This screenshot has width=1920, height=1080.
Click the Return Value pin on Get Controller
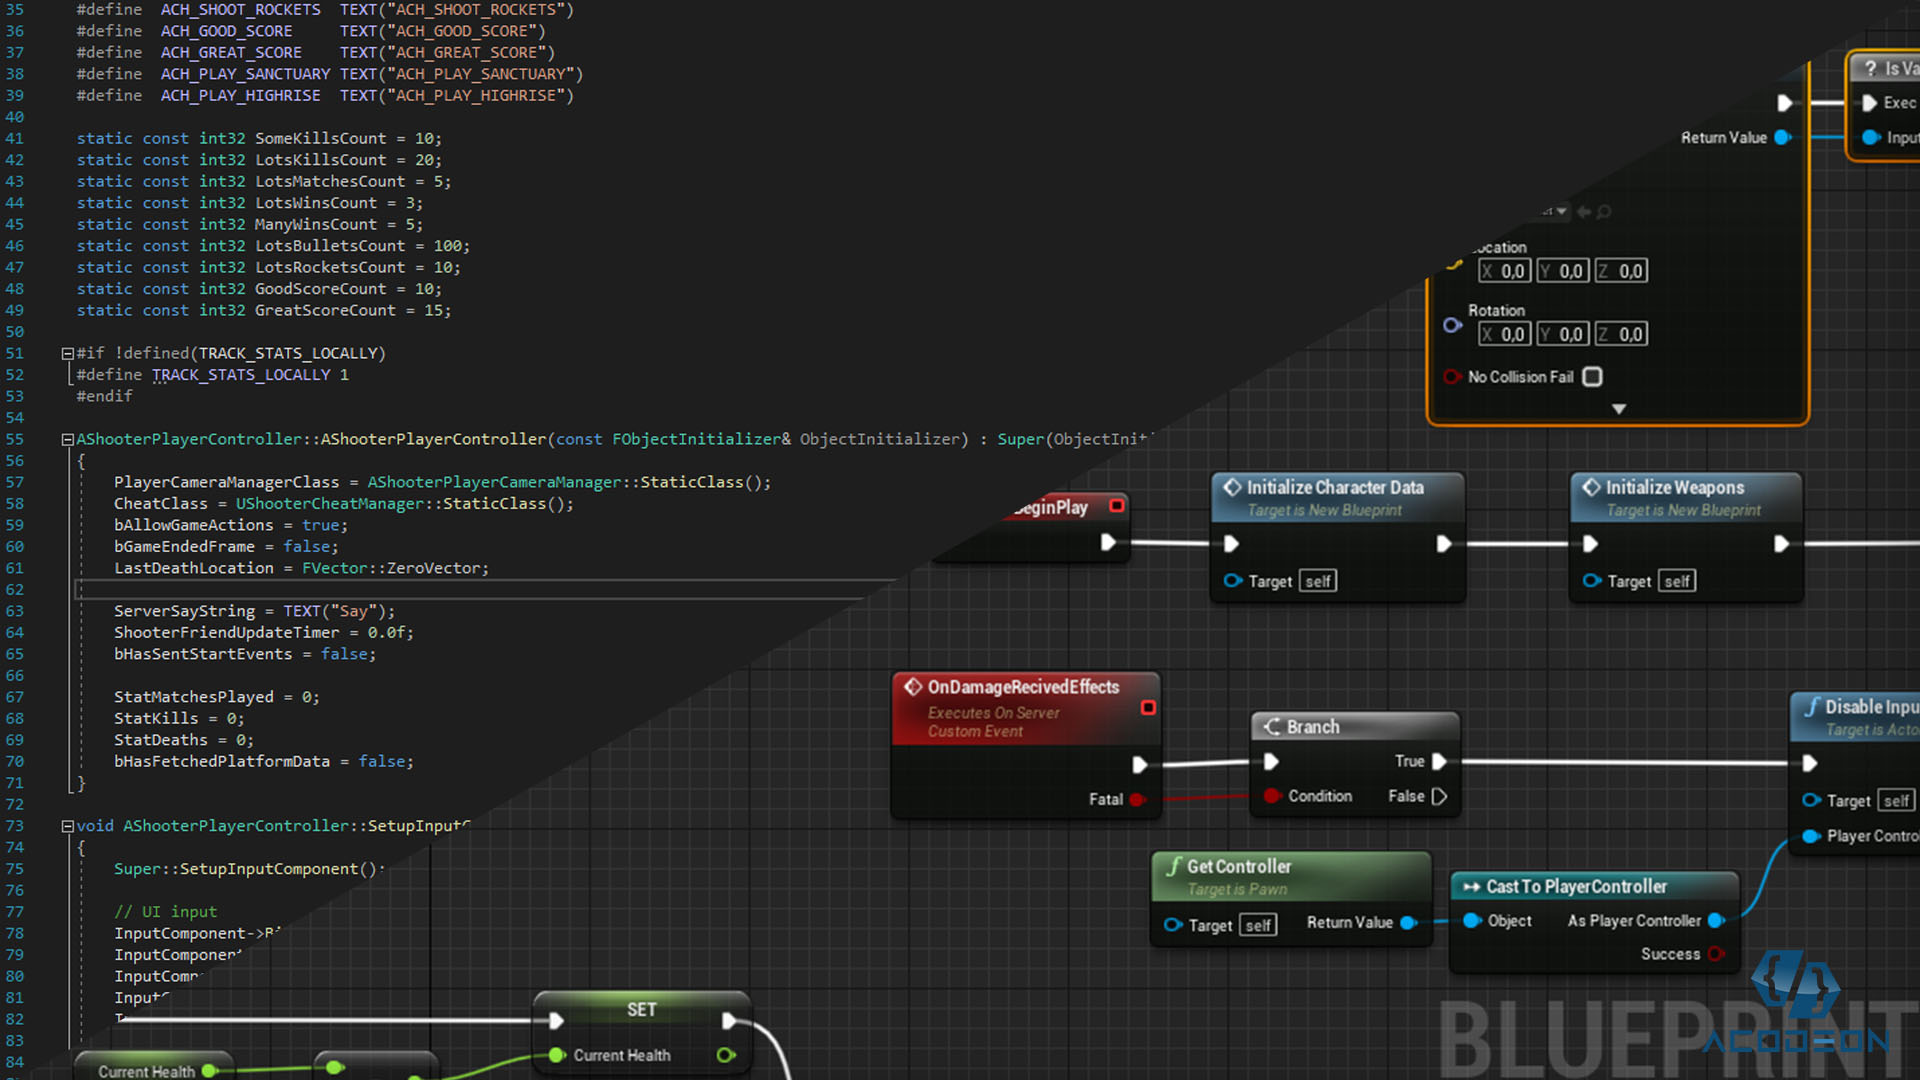tap(1408, 923)
